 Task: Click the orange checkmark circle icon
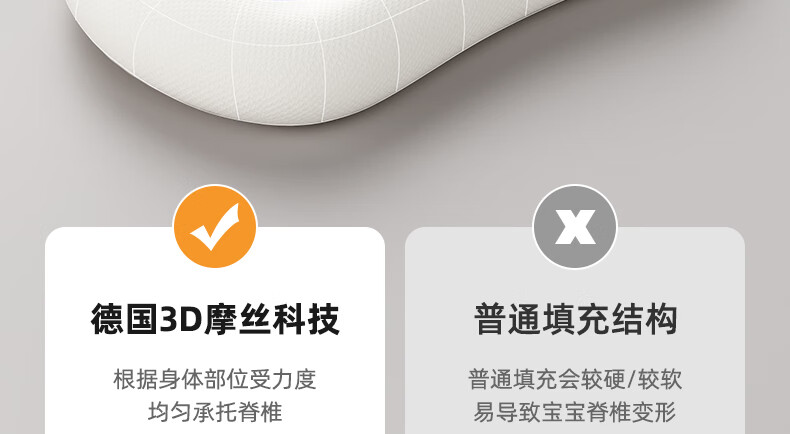click(215, 226)
